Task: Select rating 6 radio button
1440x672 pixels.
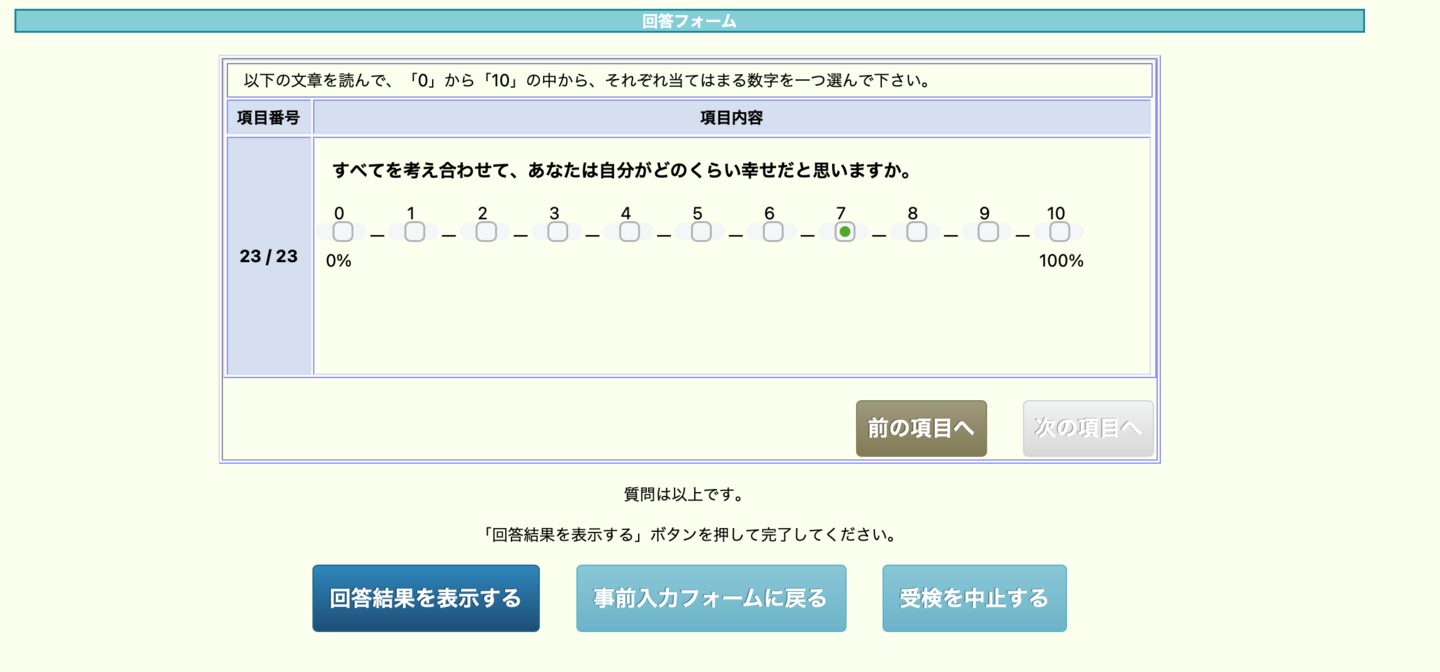Action: [x=773, y=232]
